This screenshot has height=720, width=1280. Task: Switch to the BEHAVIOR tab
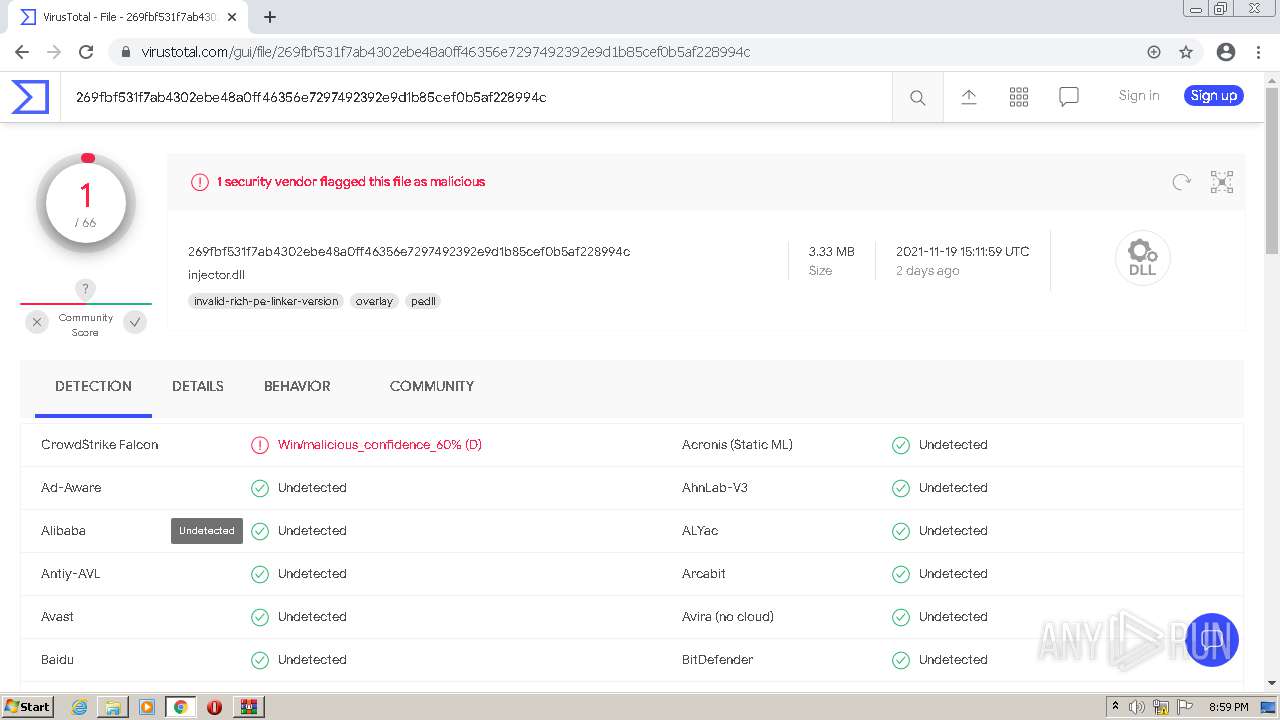[297, 386]
